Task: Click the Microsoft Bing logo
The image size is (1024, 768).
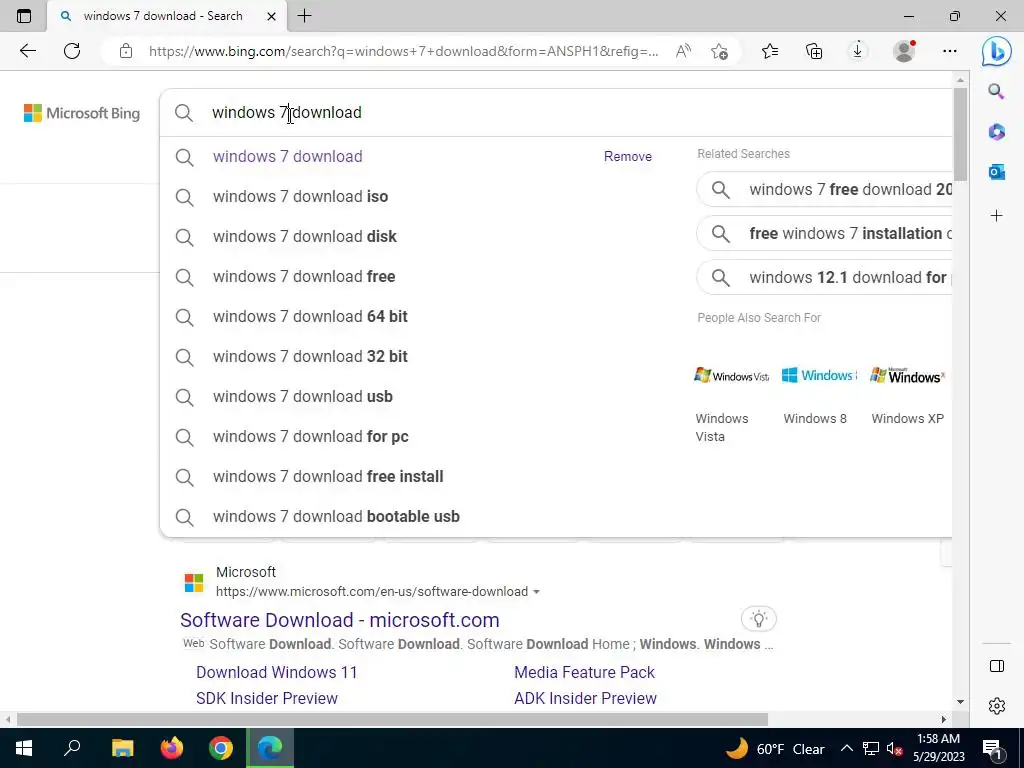Action: (x=82, y=113)
